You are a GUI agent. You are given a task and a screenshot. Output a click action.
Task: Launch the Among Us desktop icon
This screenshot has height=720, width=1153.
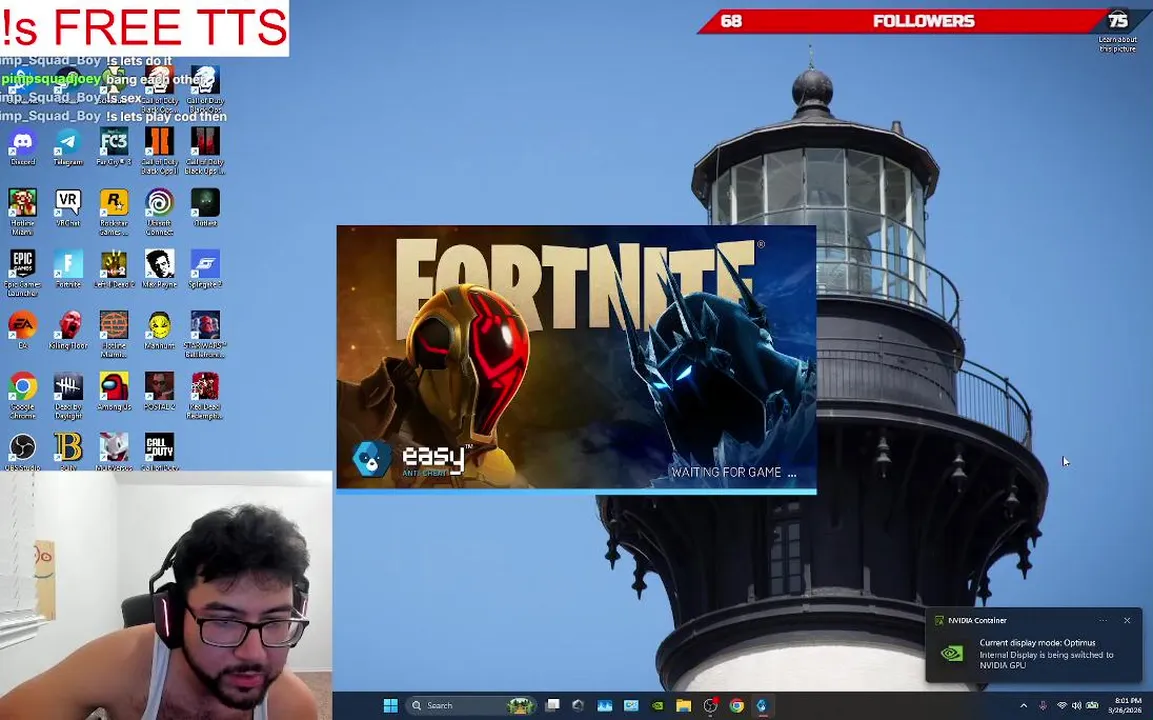[x=114, y=391]
